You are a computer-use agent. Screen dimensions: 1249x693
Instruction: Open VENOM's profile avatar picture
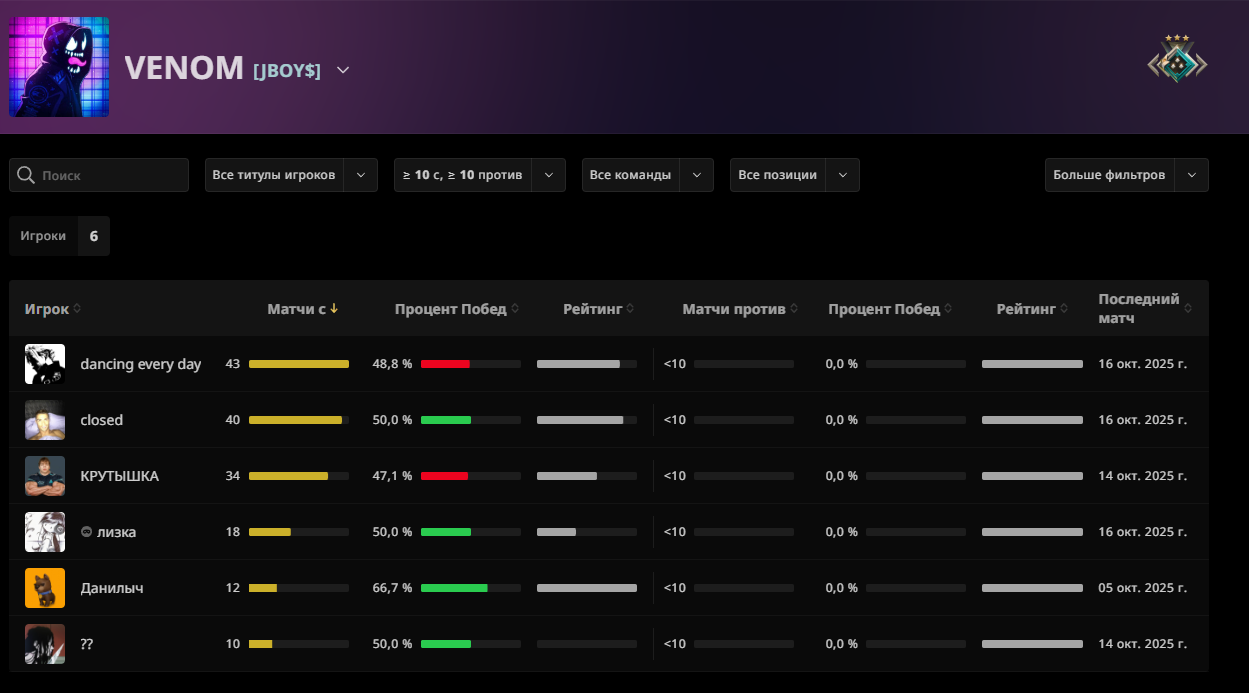click(59, 67)
